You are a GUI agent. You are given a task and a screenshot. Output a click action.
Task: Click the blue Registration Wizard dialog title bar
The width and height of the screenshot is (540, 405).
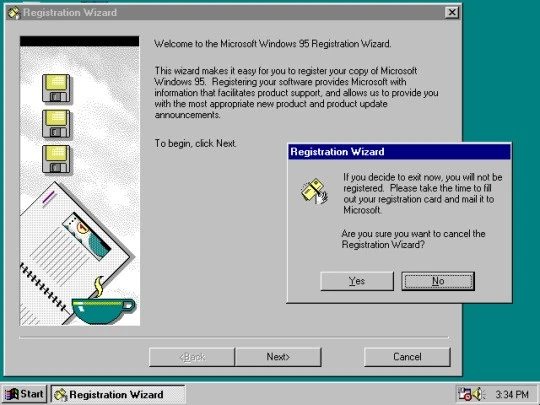pyautogui.click(x=399, y=152)
